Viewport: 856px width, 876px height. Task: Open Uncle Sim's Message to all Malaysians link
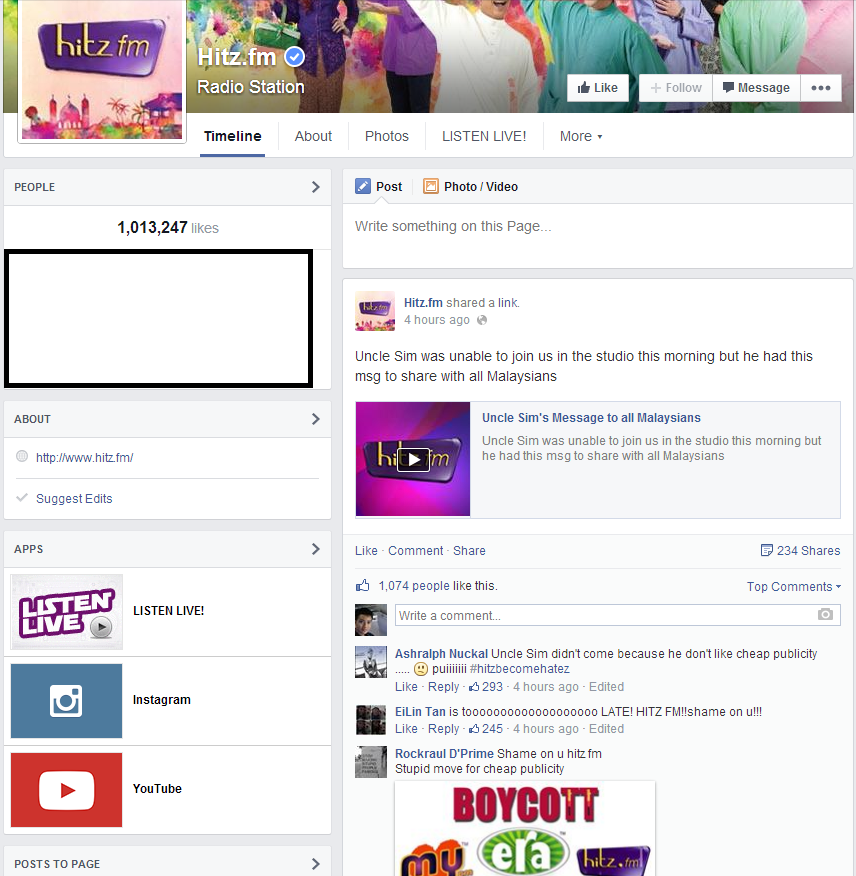click(591, 418)
